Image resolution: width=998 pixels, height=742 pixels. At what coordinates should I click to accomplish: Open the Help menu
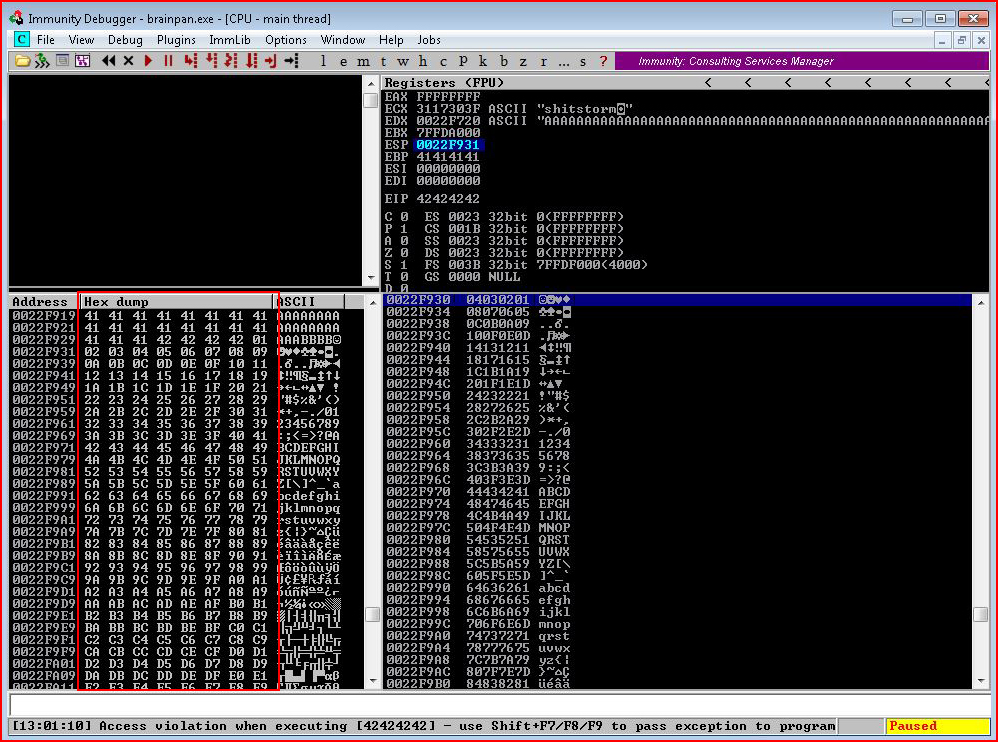click(x=391, y=39)
